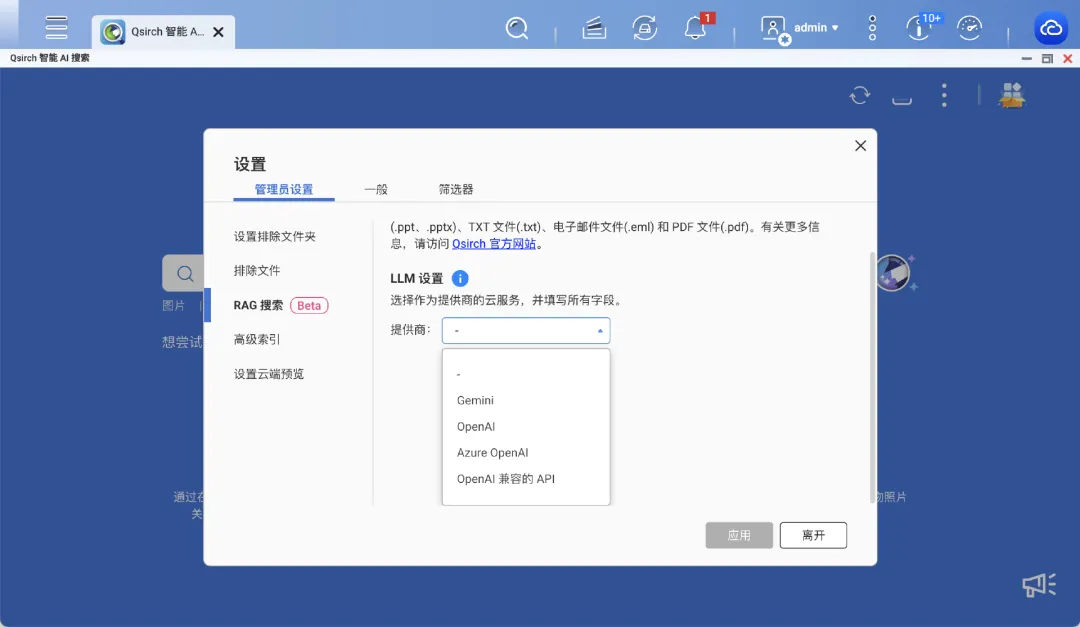Select 高级索引 in the settings sidebar
1080x627 pixels.
(x=257, y=339)
